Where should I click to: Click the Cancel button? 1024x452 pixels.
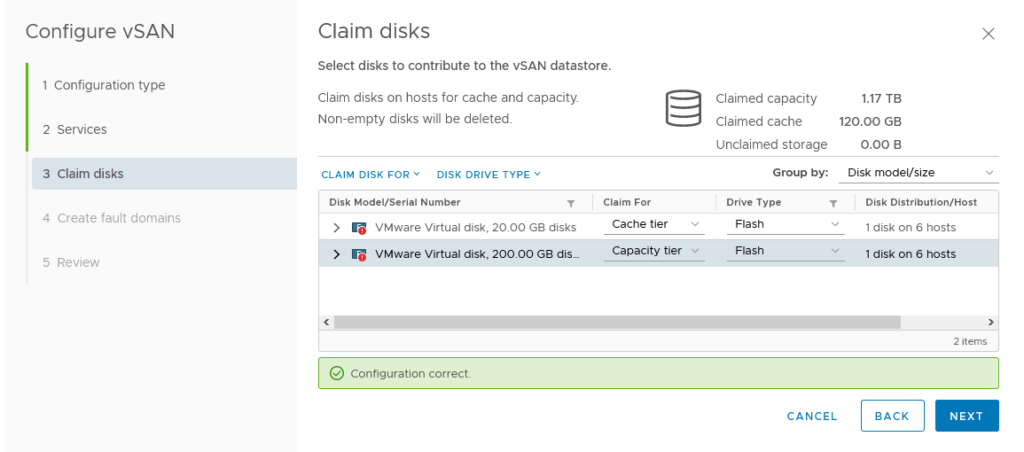click(x=812, y=416)
